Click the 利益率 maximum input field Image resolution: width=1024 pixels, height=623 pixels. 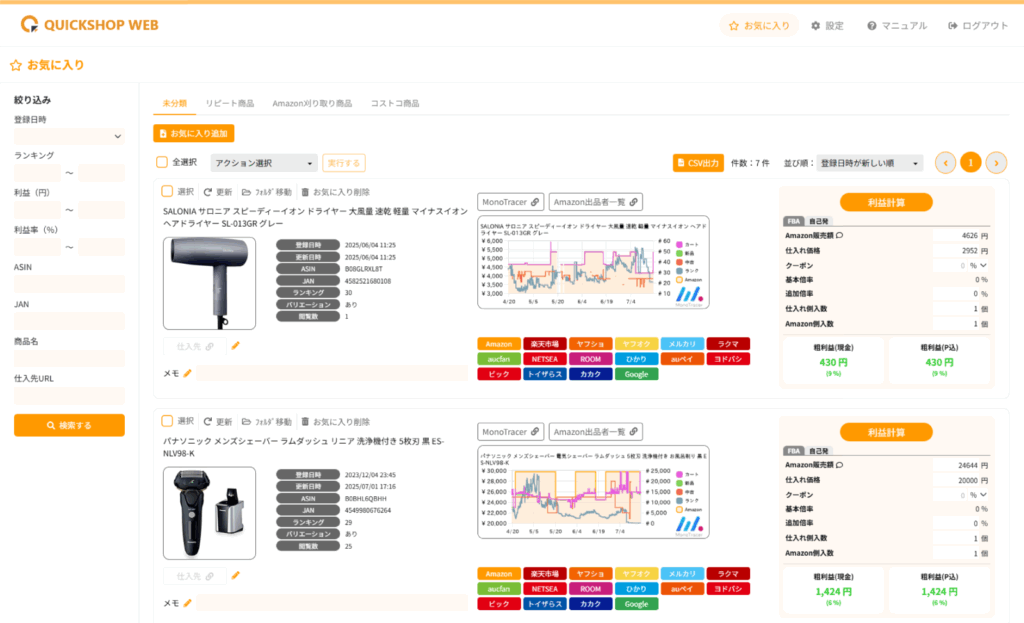click(101, 248)
